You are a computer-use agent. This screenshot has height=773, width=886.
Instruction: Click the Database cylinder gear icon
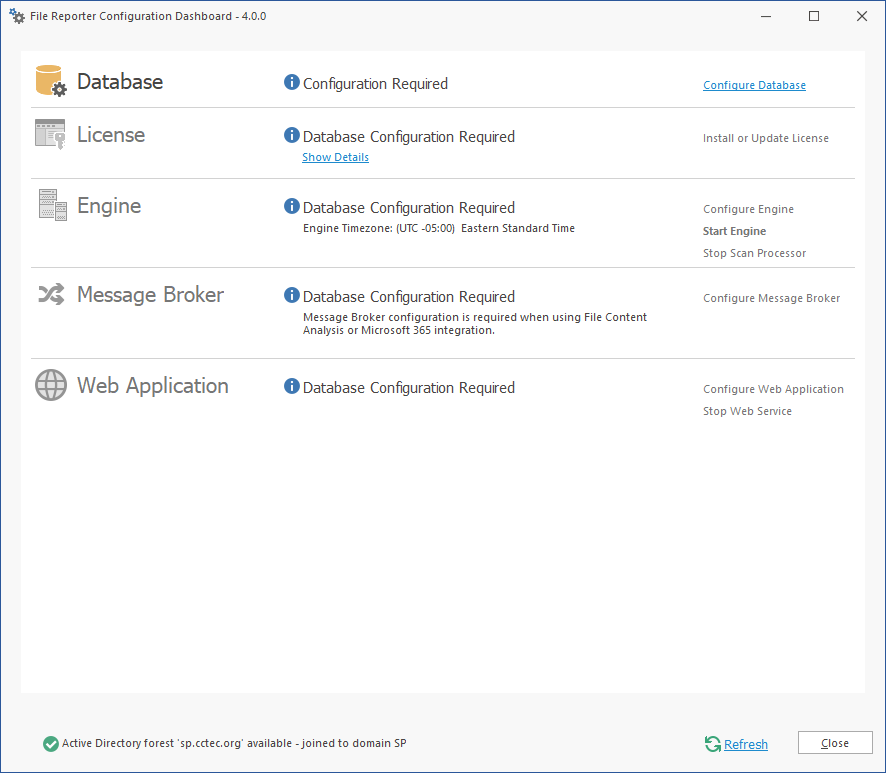tap(50, 81)
